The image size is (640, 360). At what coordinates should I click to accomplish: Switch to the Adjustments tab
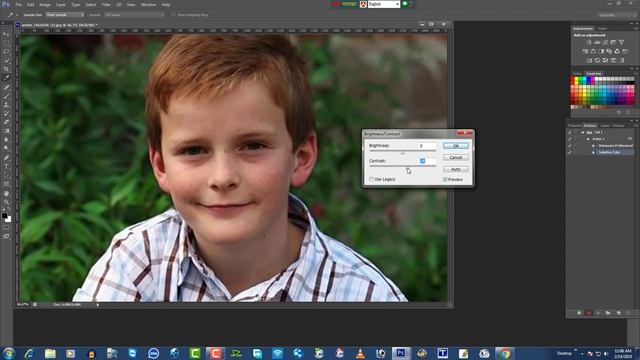tap(583, 29)
